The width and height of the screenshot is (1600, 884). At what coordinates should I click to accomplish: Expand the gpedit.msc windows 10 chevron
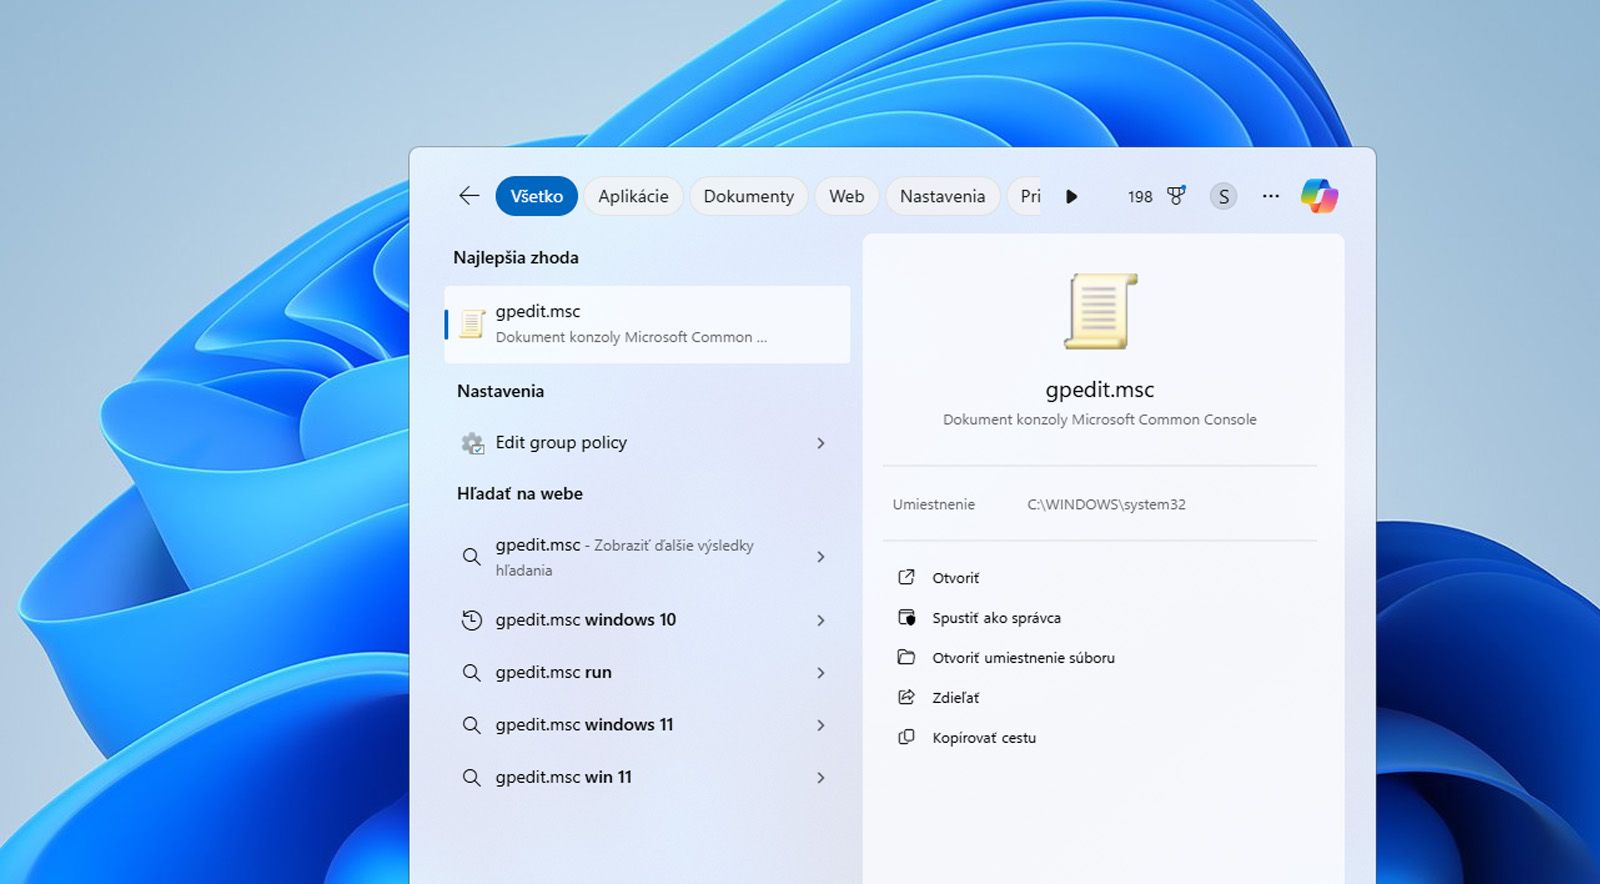pyautogui.click(x=821, y=621)
